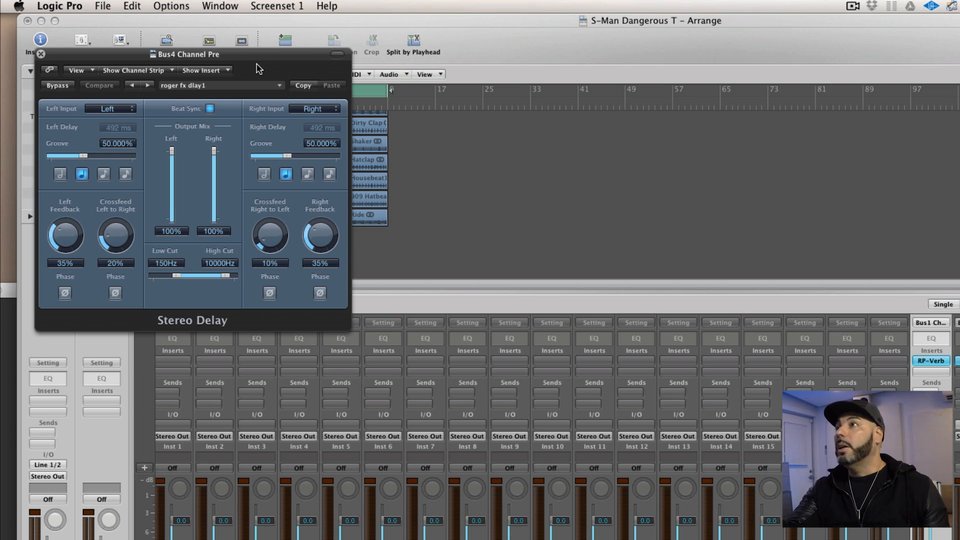Click the pan knob on the Inst 8 channel

[474, 489]
